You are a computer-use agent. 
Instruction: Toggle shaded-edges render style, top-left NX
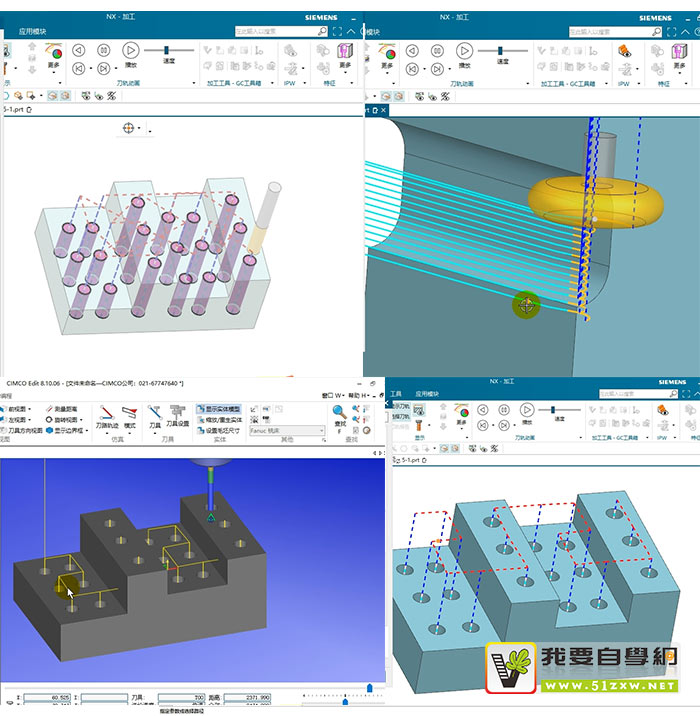pyautogui.click(x=53, y=96)
